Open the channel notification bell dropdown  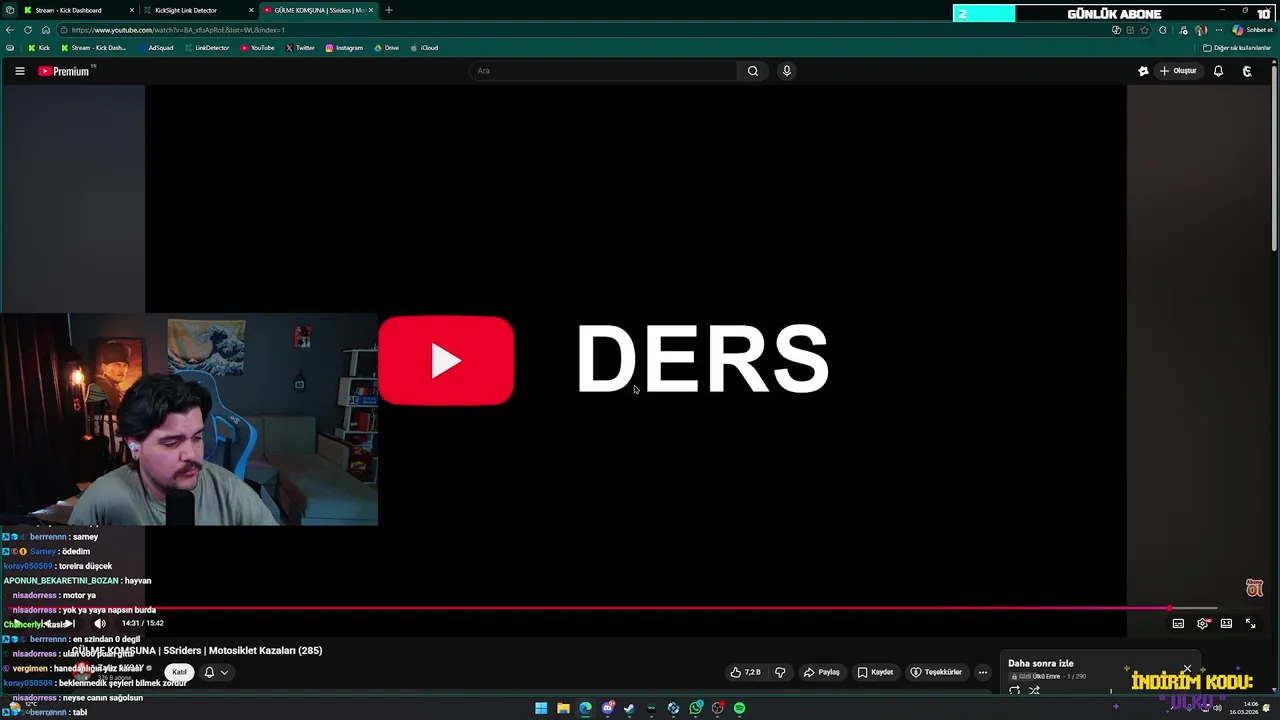coord(216,672)
